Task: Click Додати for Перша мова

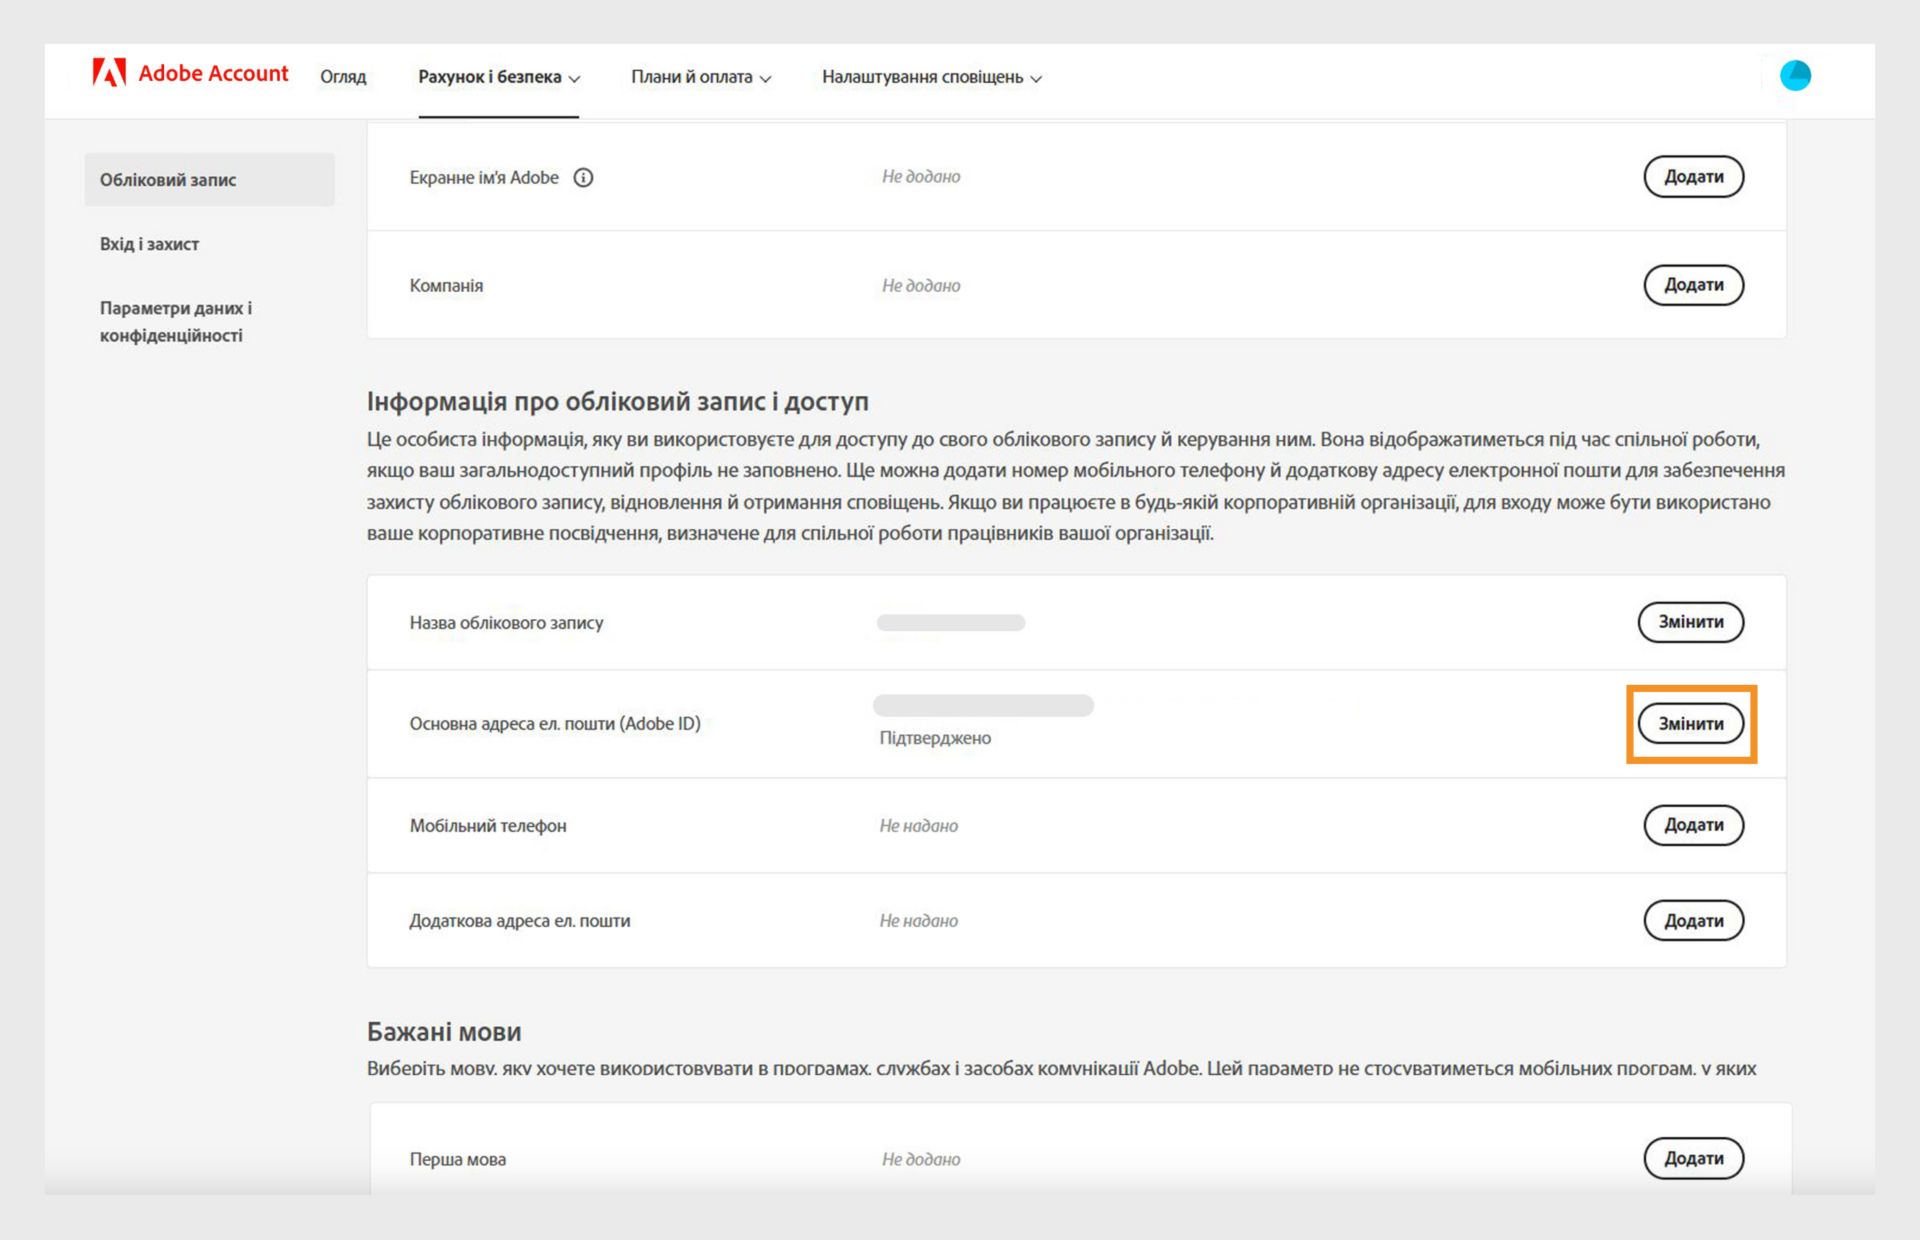Action: click(1693, 1158)
